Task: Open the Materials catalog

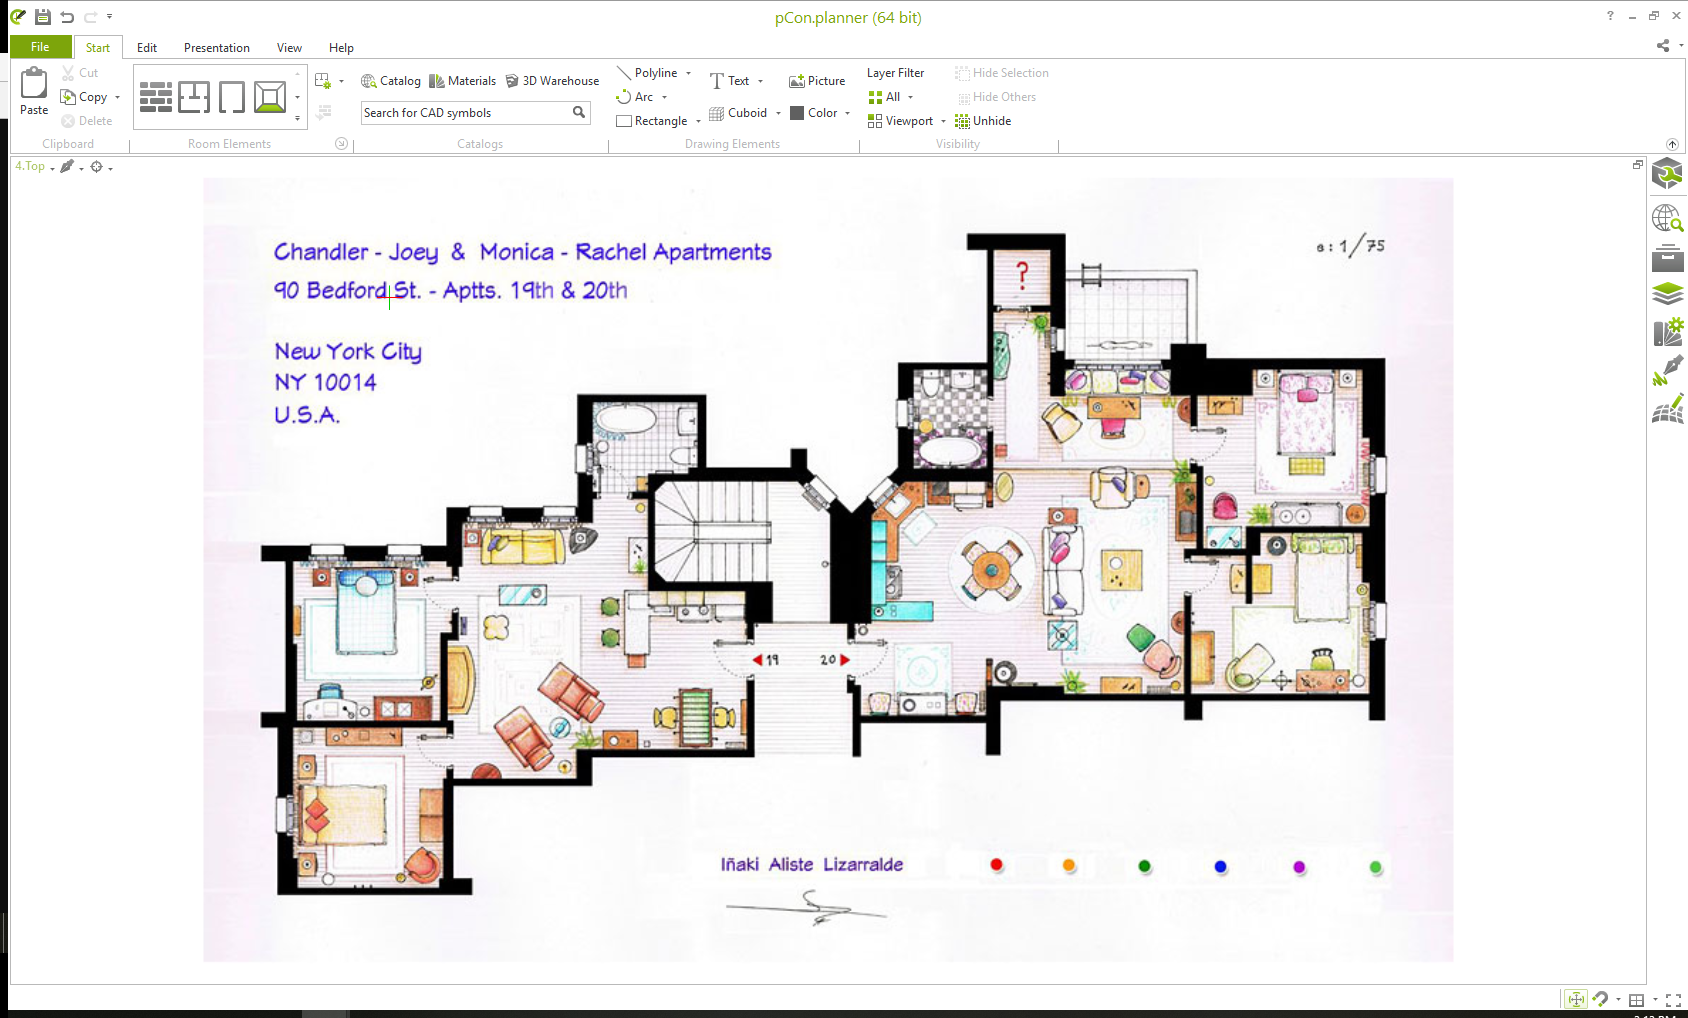Action: pos(463,81)
